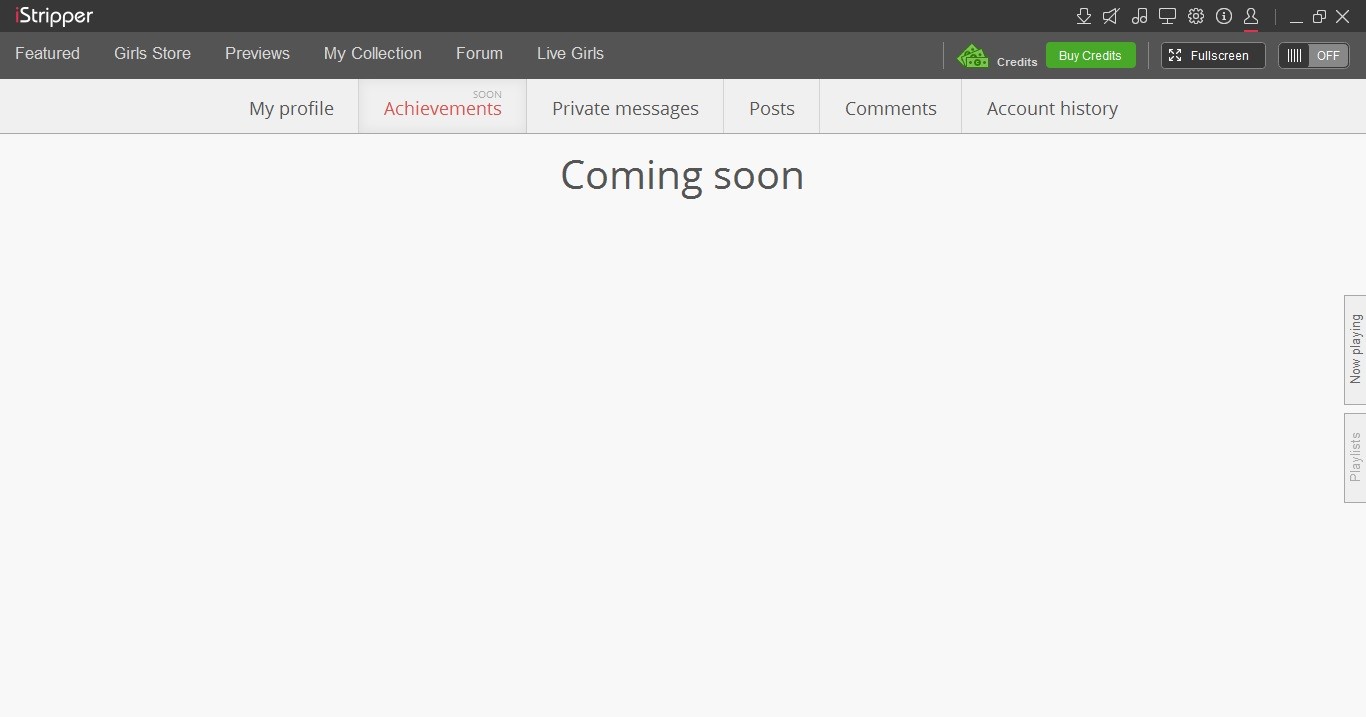This screenshot has width=1366, height=717.
Task: Click the iStripper logo
Action: tap(54, 16)
